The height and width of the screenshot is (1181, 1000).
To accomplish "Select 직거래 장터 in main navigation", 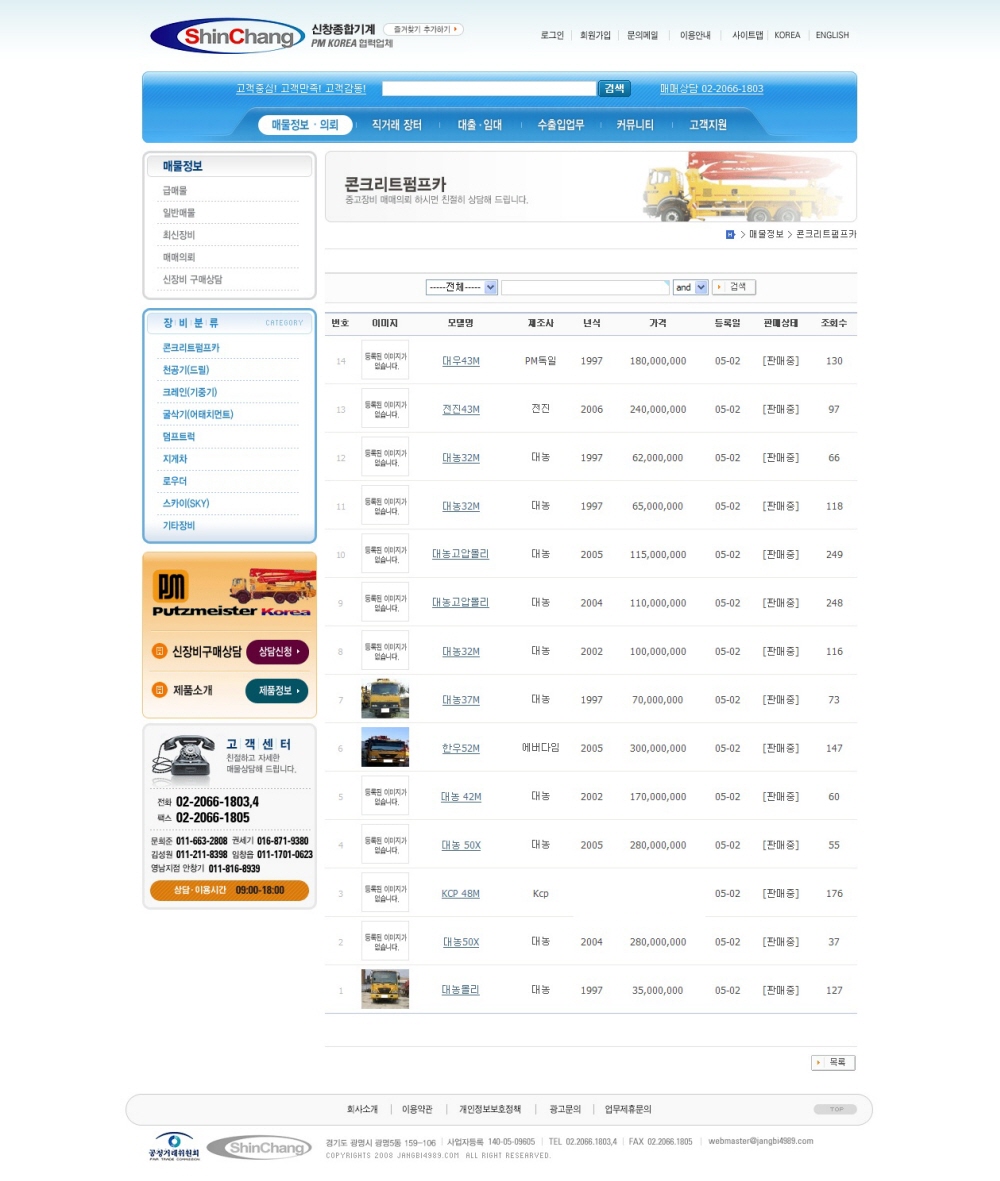I will tap(397, 125).
